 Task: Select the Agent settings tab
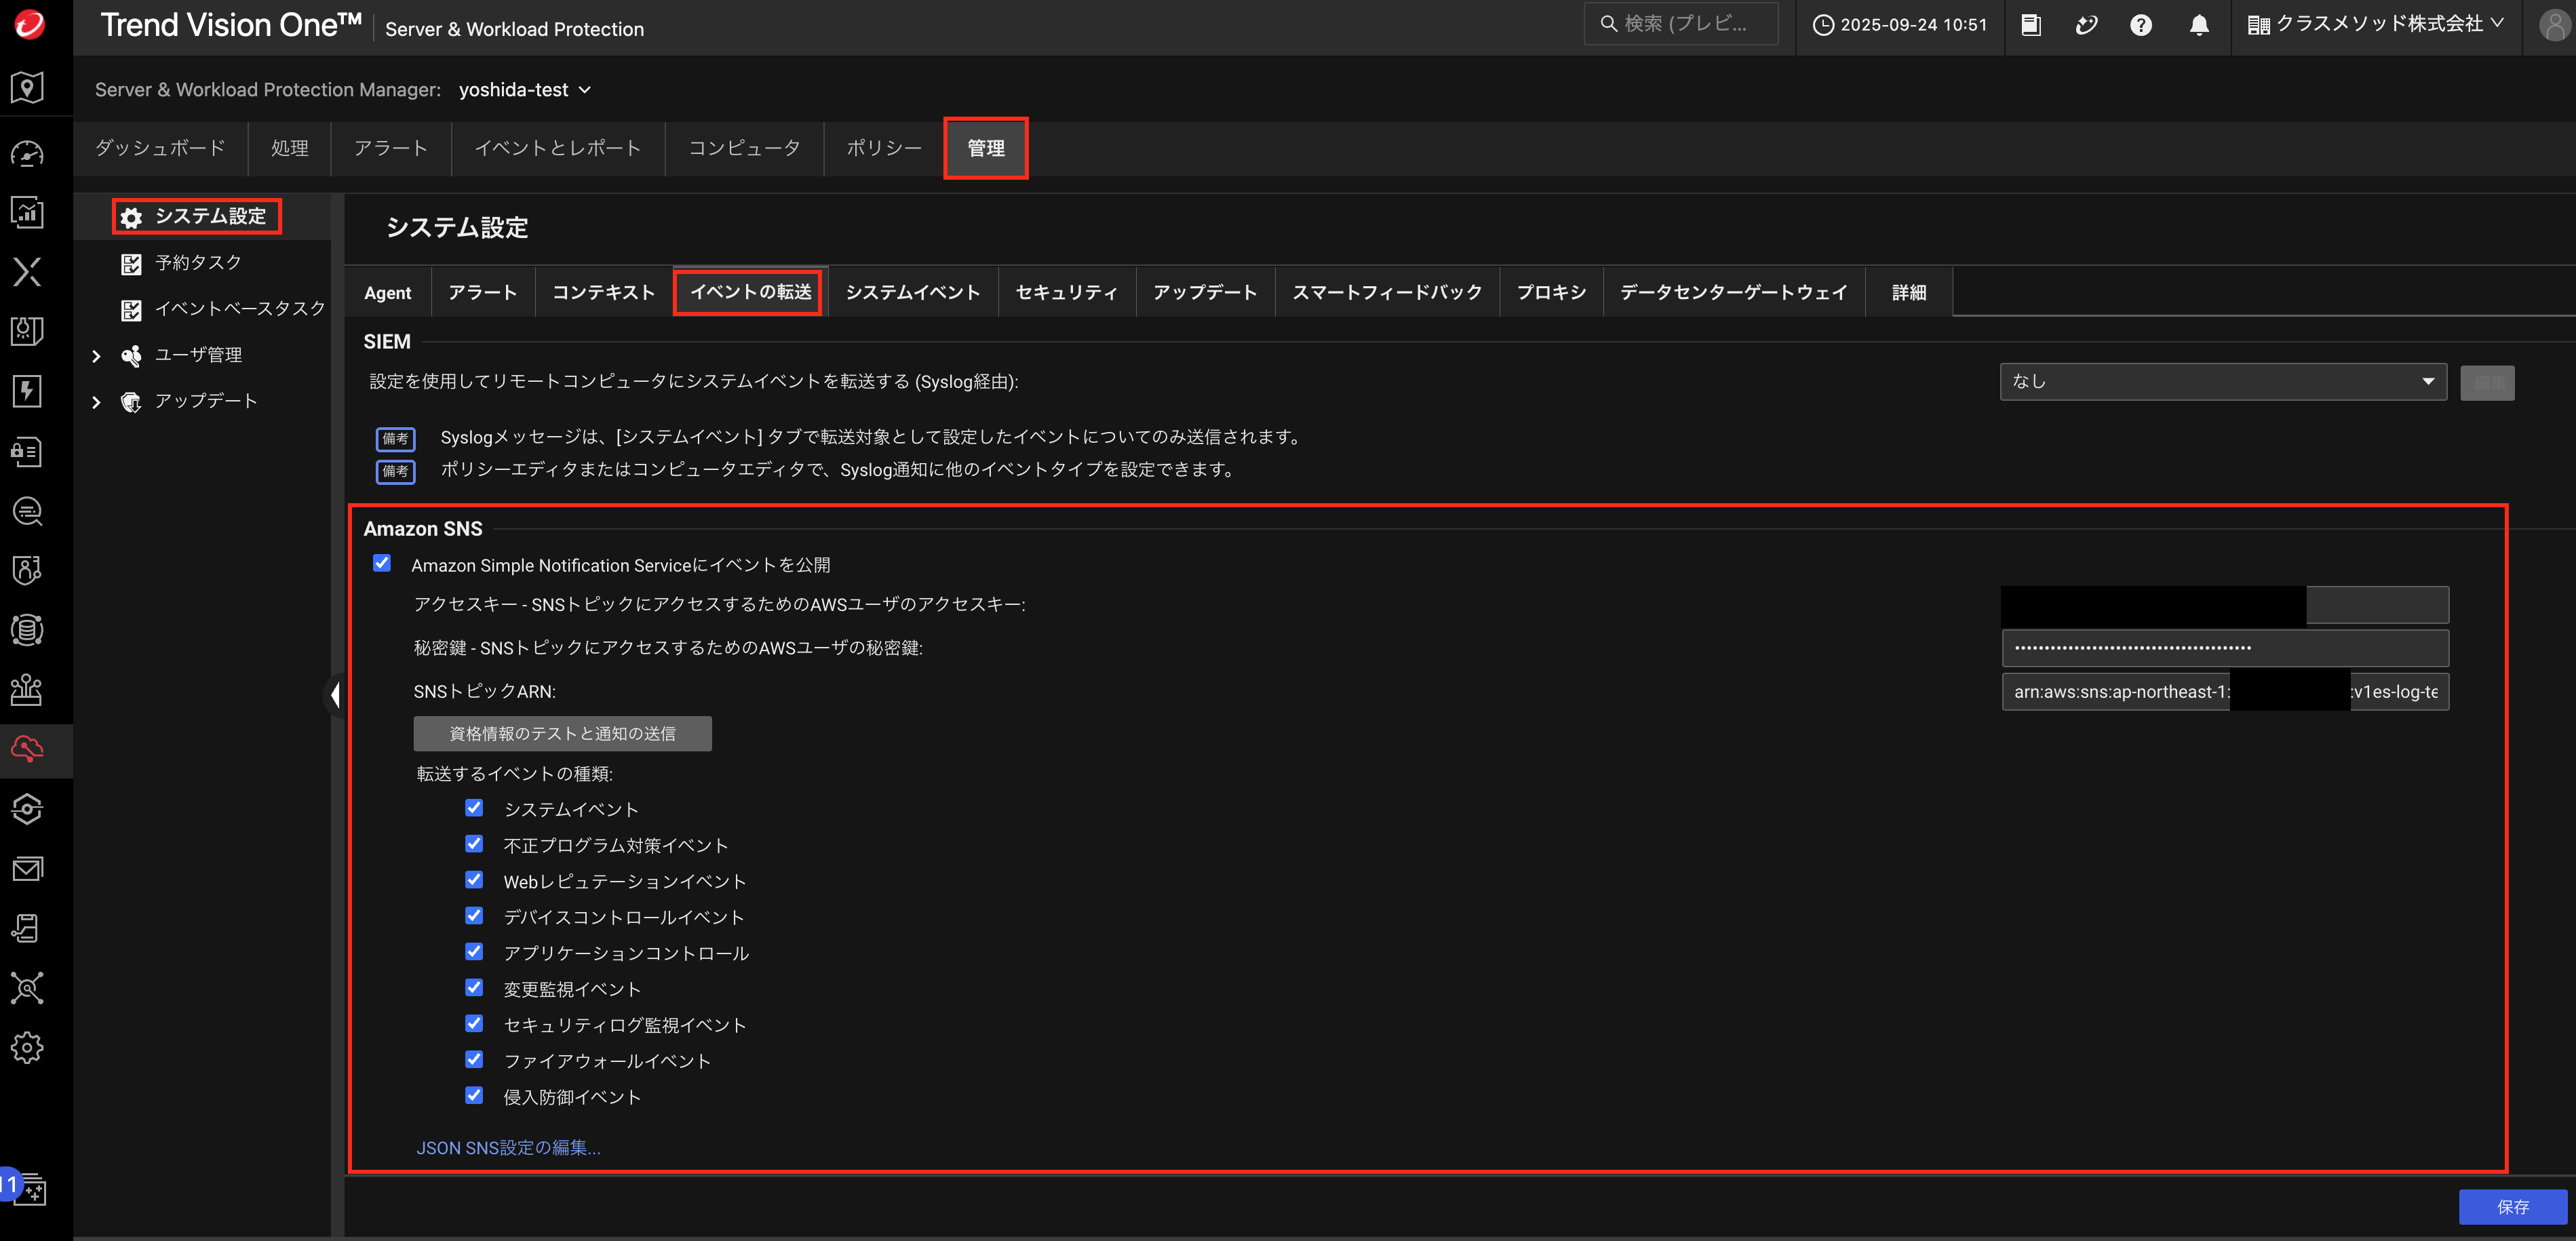(388, 293)
